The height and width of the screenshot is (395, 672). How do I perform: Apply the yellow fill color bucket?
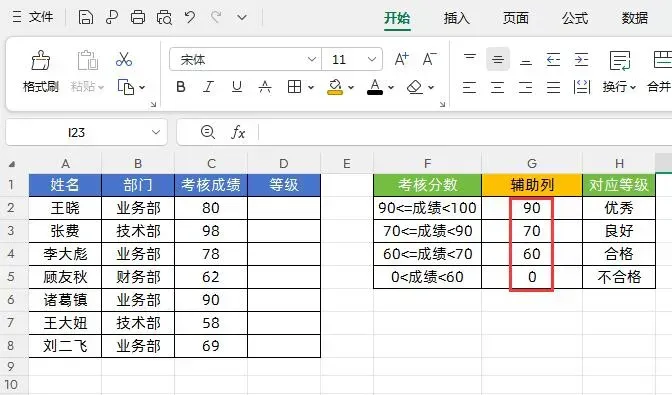pos(335,87)
